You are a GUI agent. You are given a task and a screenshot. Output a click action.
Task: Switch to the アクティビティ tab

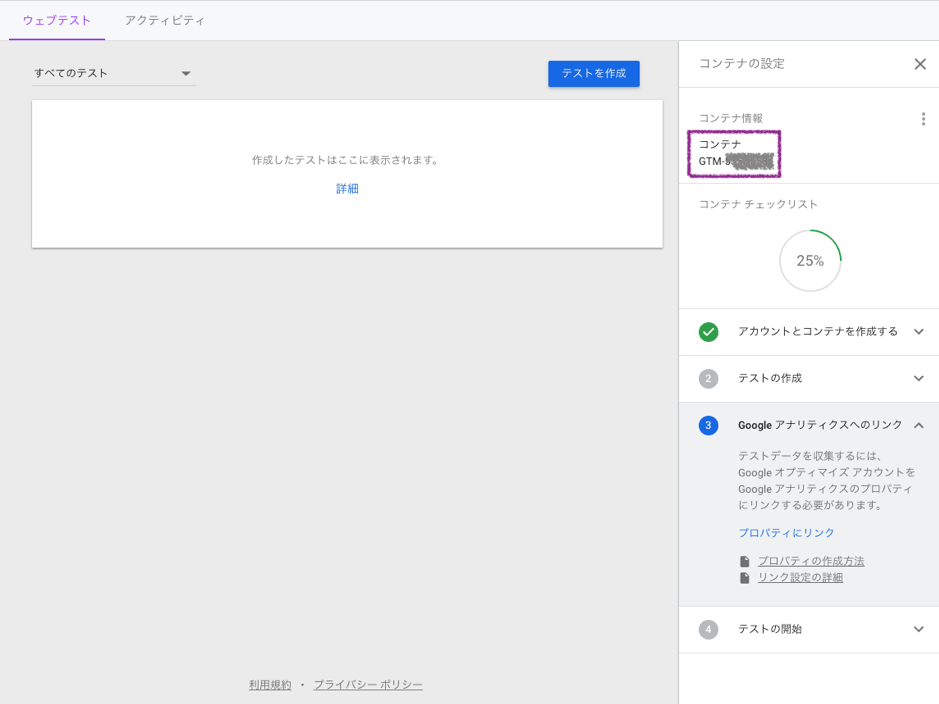pyautogui.click(x=165, y=20)
